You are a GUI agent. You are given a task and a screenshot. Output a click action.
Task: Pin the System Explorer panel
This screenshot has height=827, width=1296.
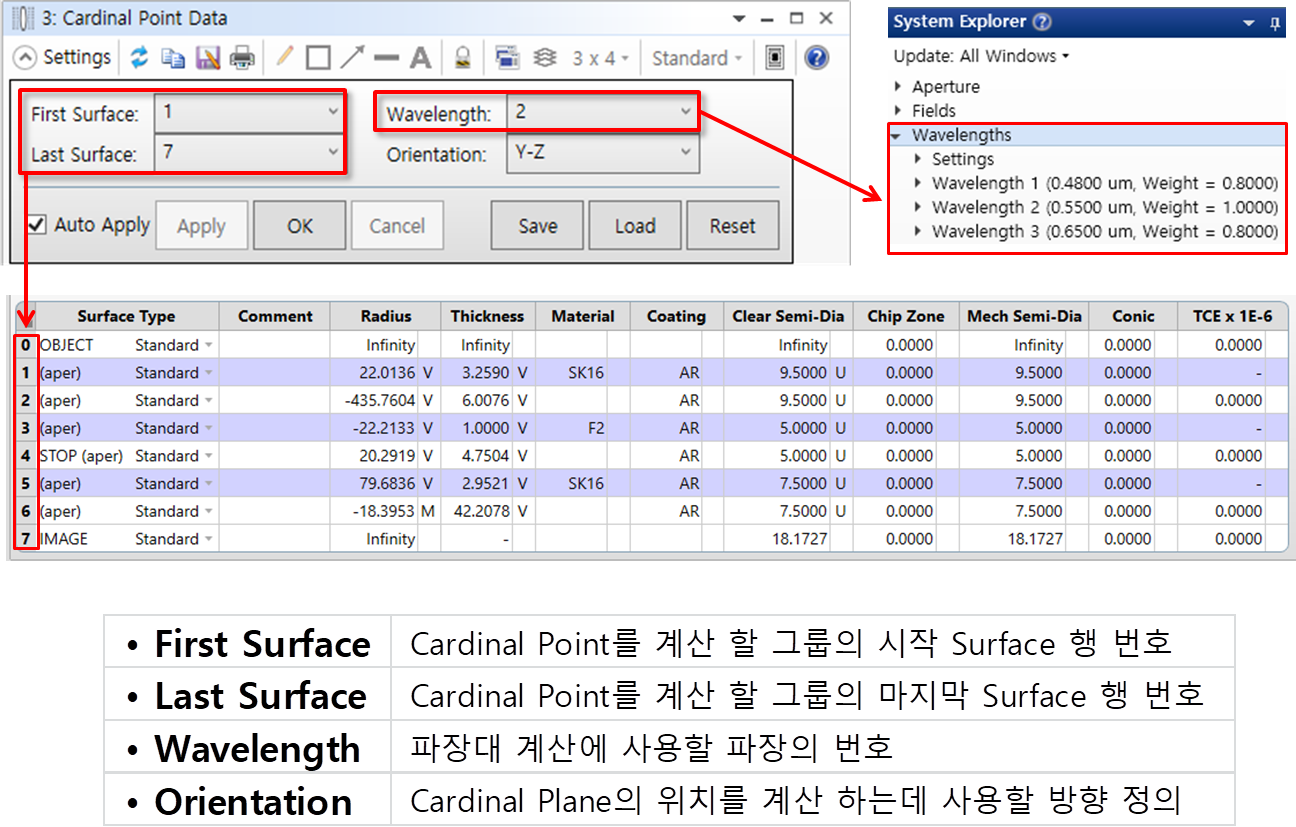[1275, 23]
